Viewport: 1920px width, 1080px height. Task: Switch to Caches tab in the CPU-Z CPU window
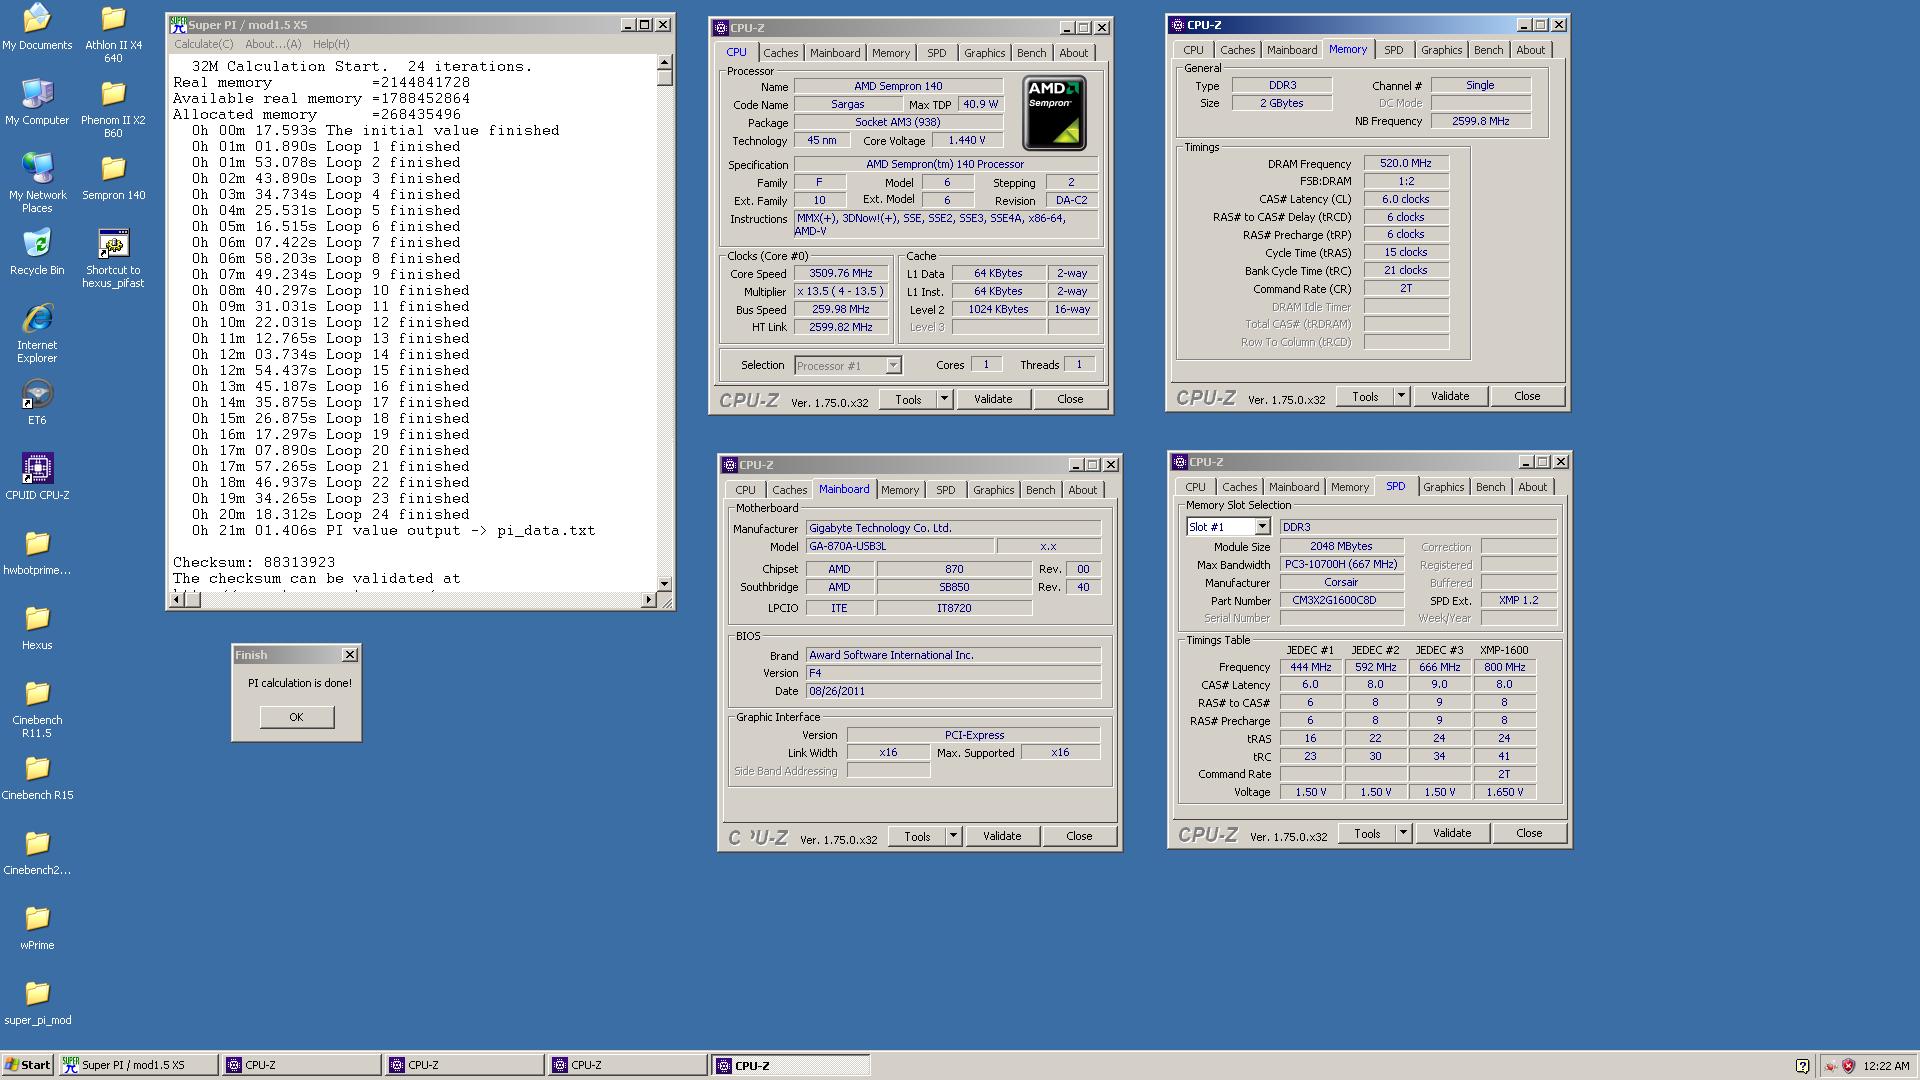coord(781,53)
